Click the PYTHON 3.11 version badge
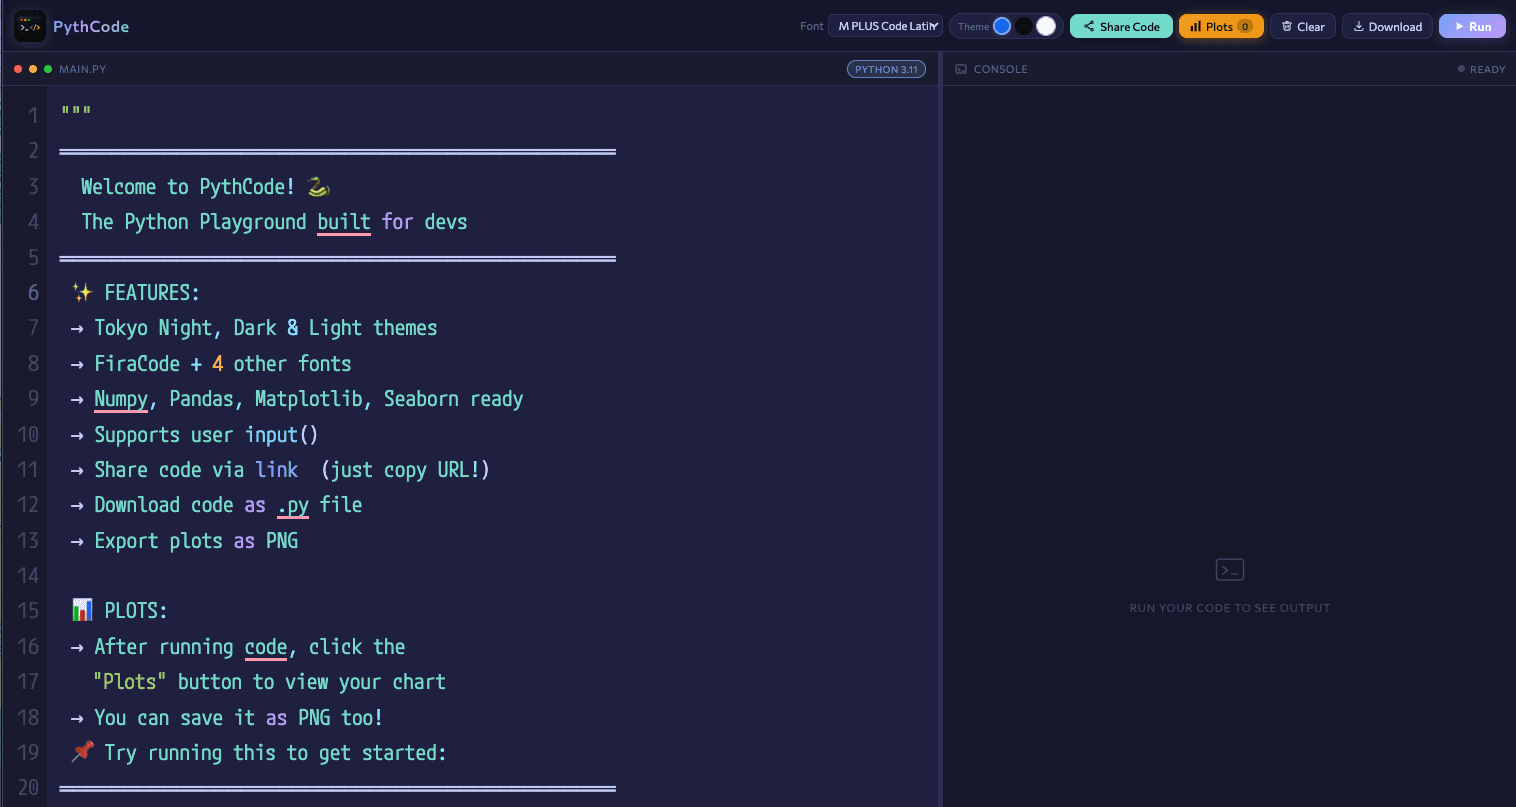Image resolution: width=1516 pixels, height=807 pixels. click(x=886, y=69)
